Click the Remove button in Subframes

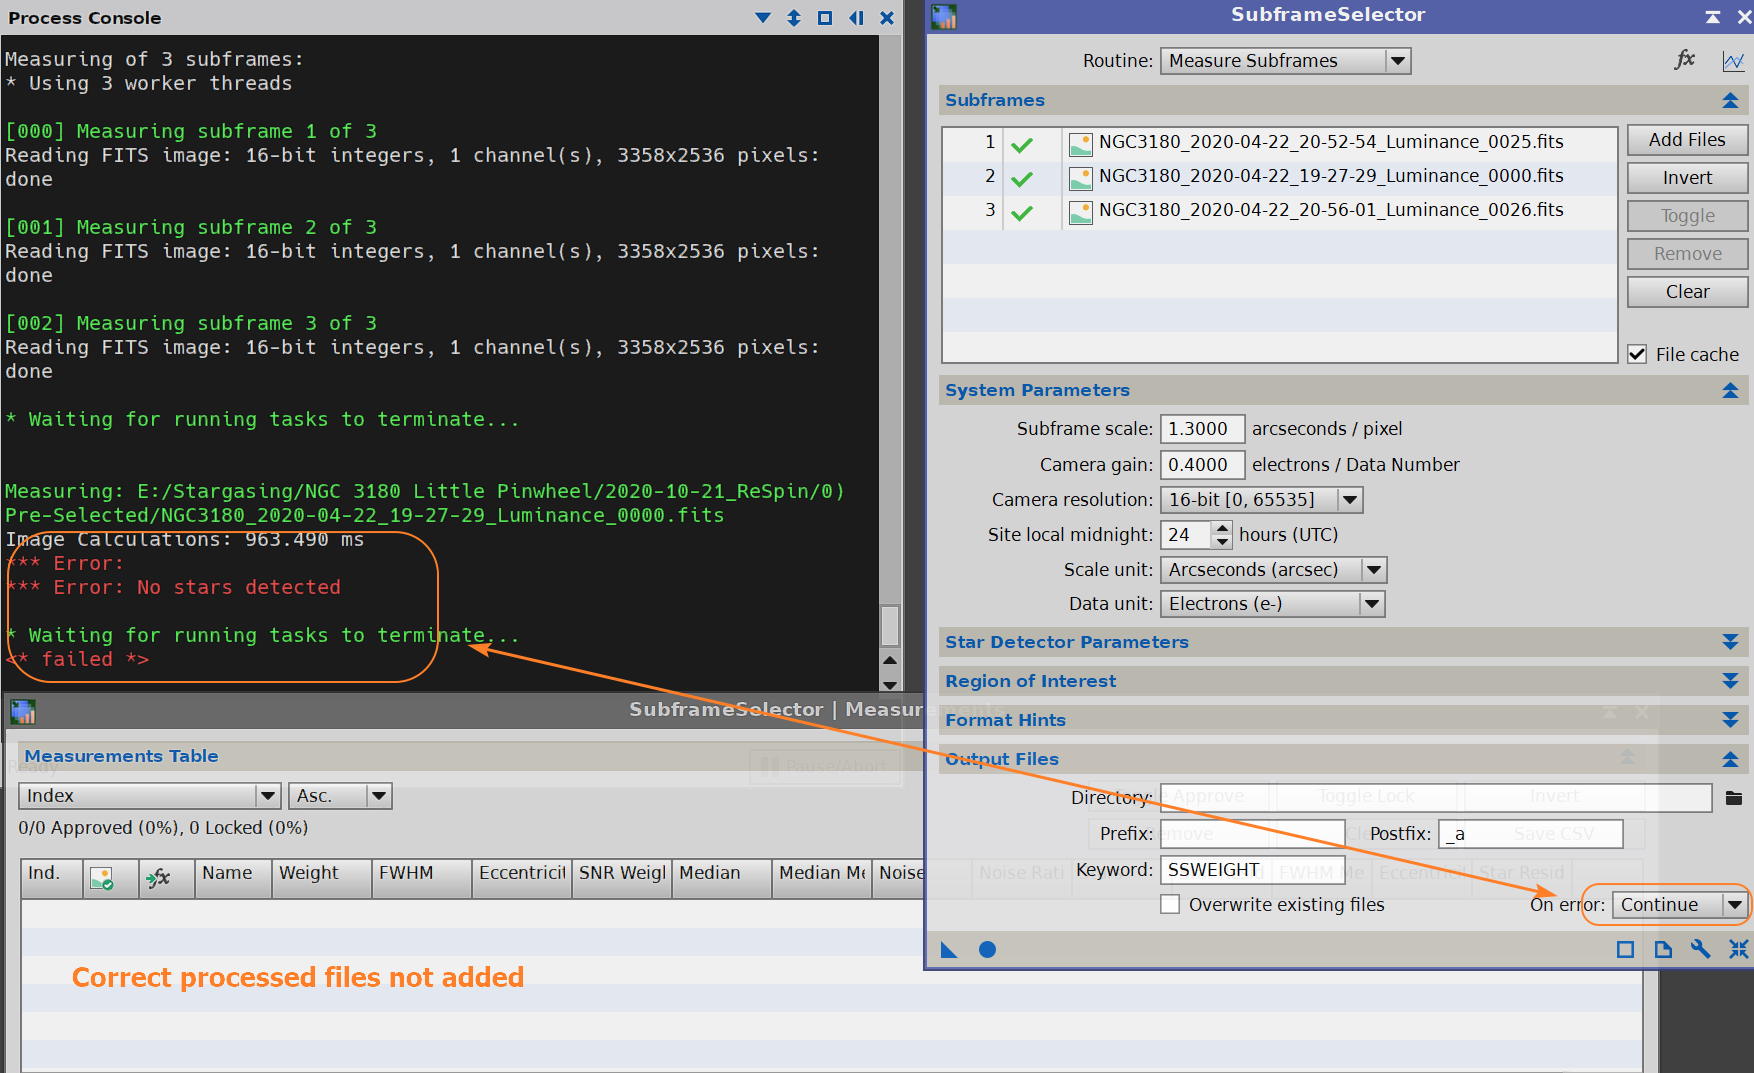coord(1687,254)
